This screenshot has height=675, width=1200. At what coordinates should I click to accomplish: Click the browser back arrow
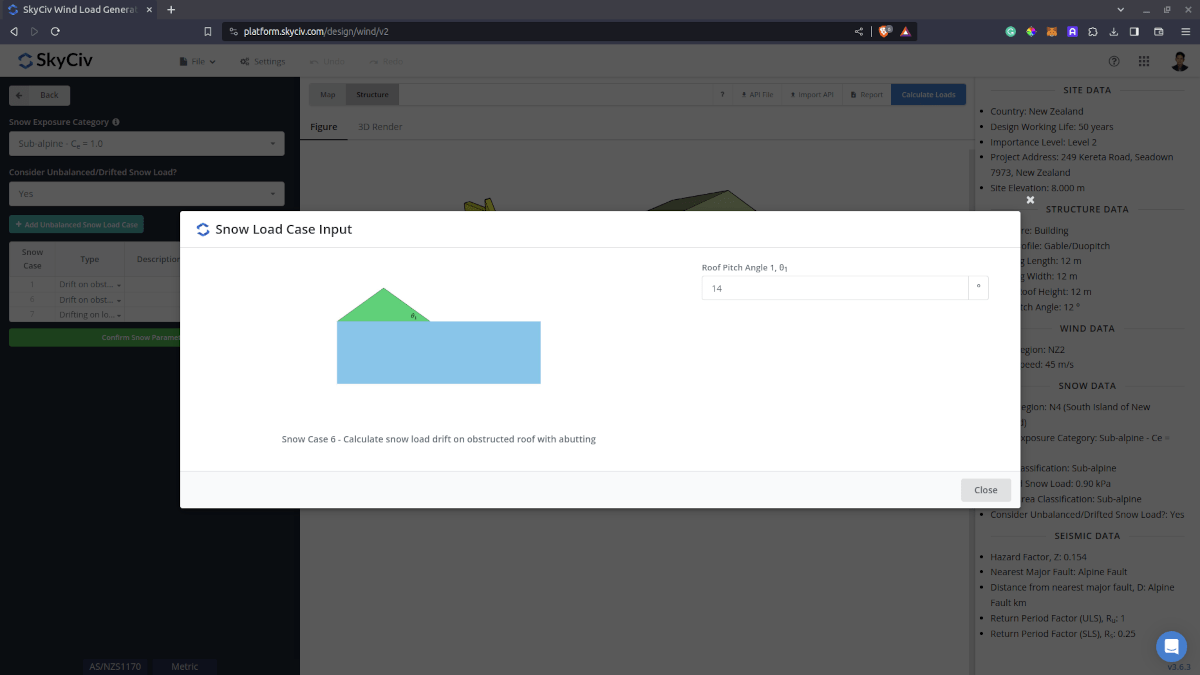click(15, 31)
